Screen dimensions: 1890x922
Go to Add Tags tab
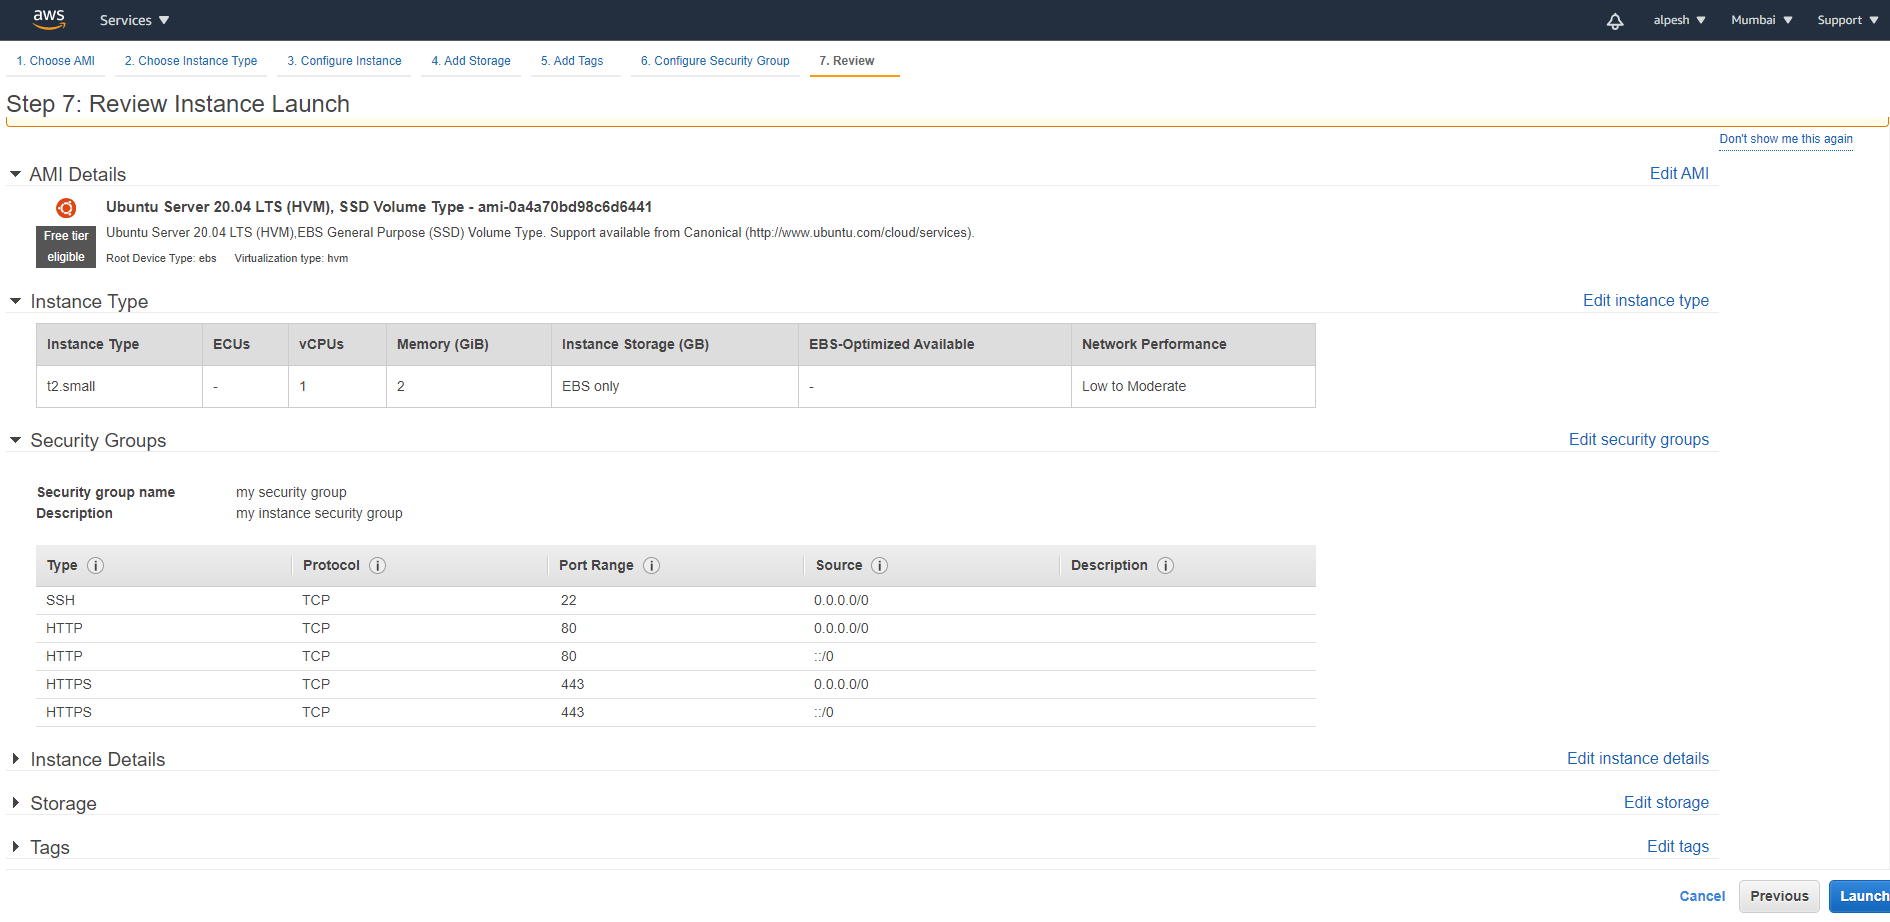(x=572, y=61)
